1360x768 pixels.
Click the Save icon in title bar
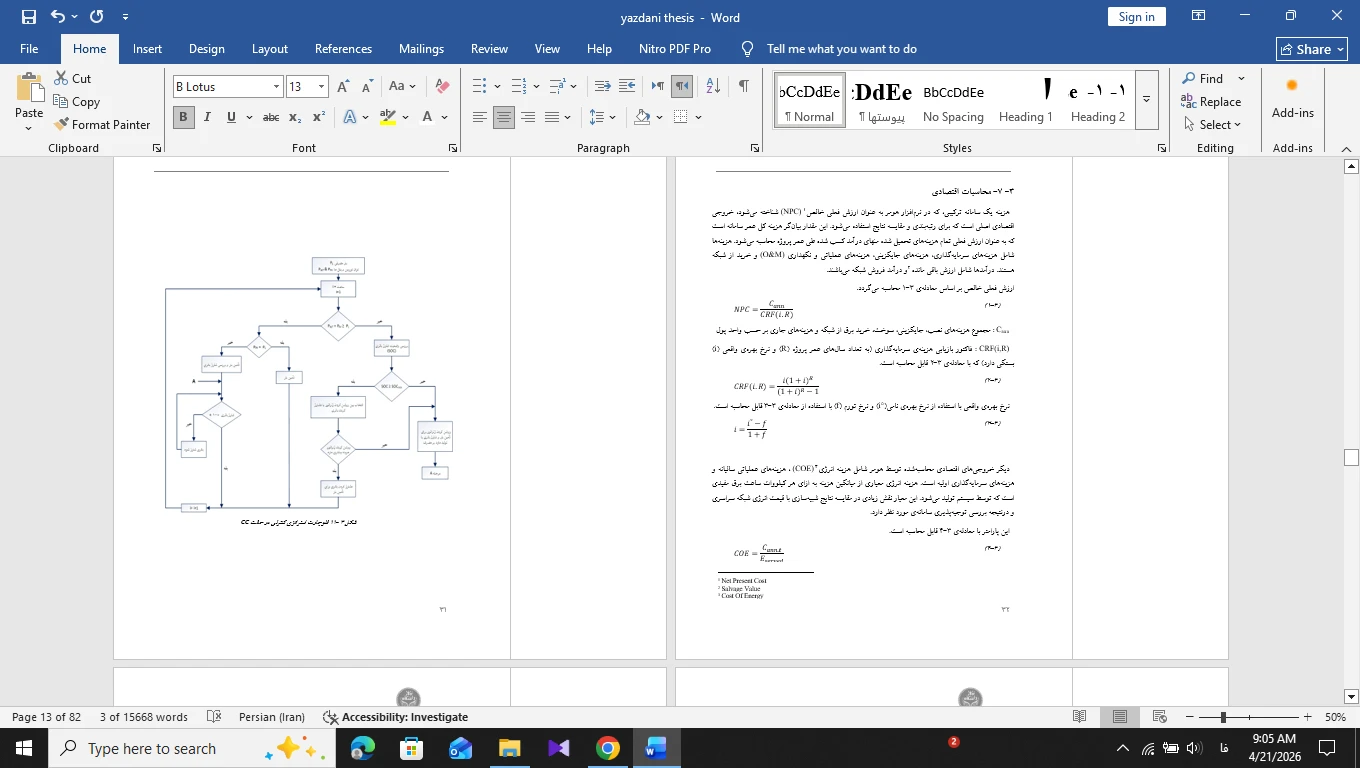28,16
